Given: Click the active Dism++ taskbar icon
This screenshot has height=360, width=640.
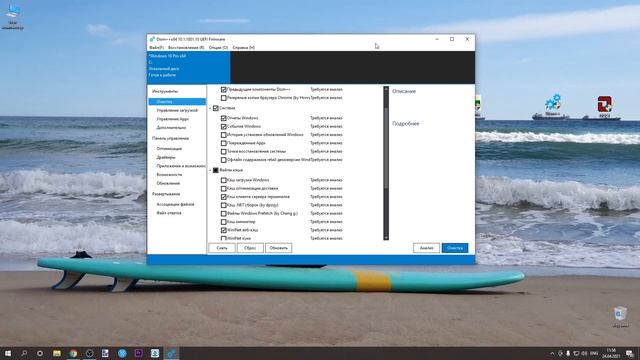Looking at the screenshot, I should [x=171, y=353].
